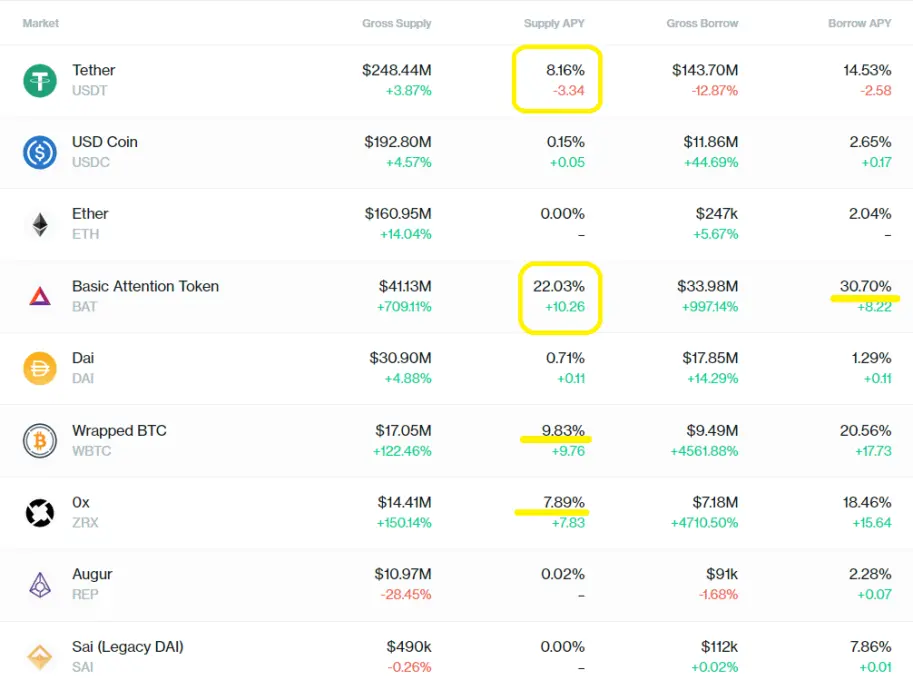Click the Dai orange coin icon
The width and height of the screenshot is (913, 690).
tap(40, 369)
